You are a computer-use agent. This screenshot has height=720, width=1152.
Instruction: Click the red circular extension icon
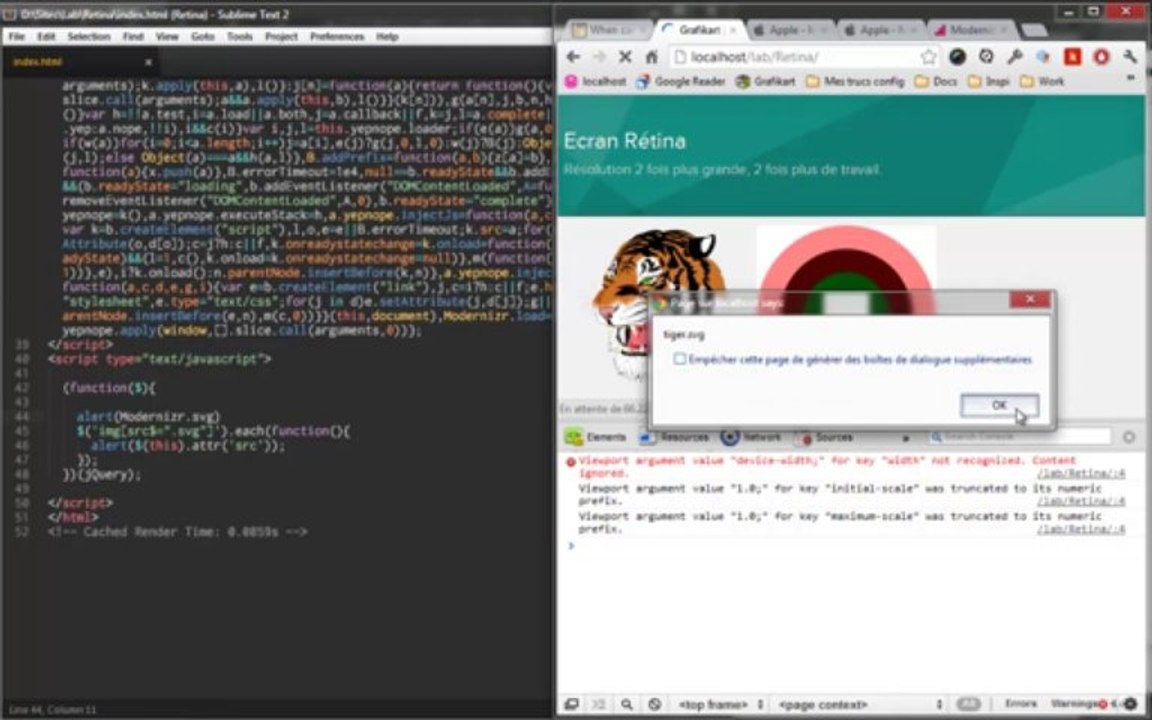click(x=1101, y=57)
